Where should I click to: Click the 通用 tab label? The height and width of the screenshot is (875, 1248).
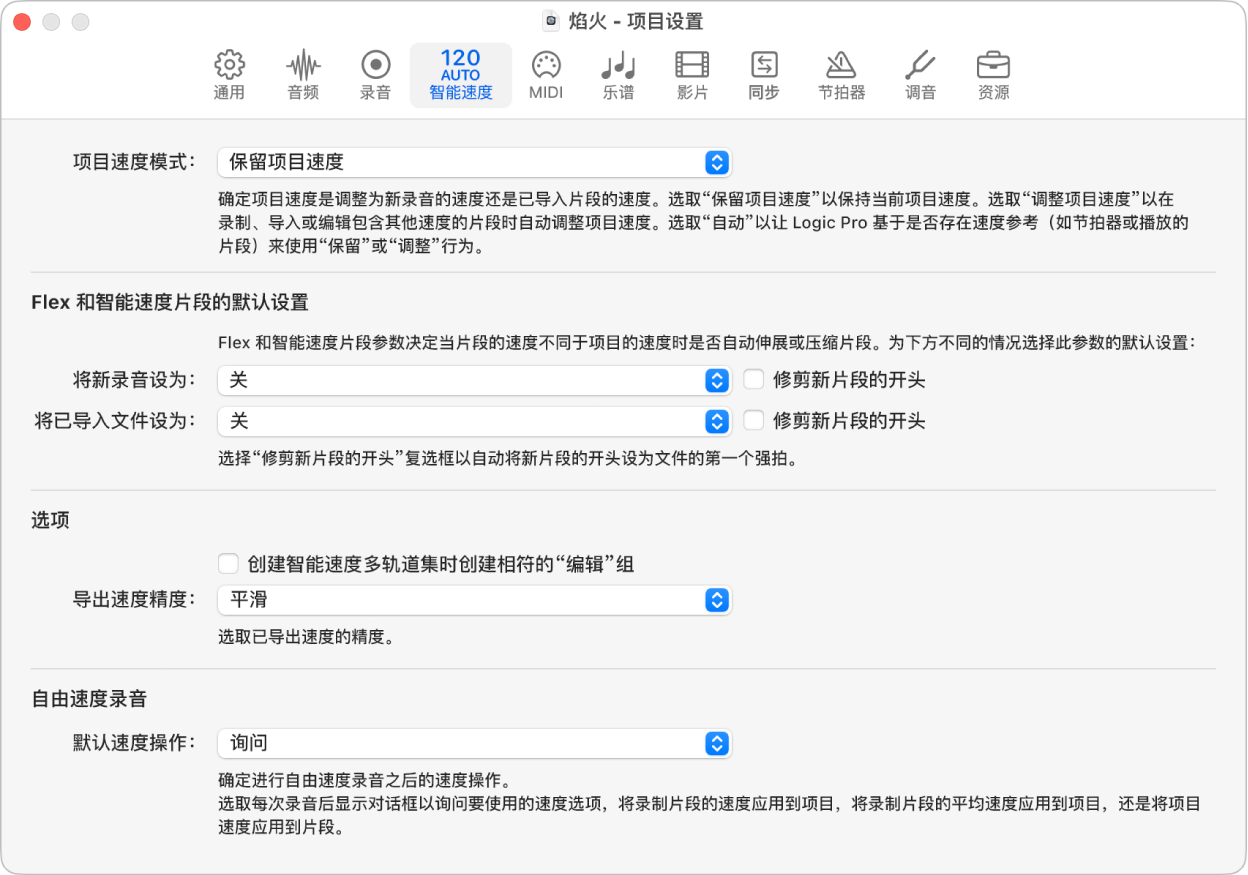click(x=229, y=93)
